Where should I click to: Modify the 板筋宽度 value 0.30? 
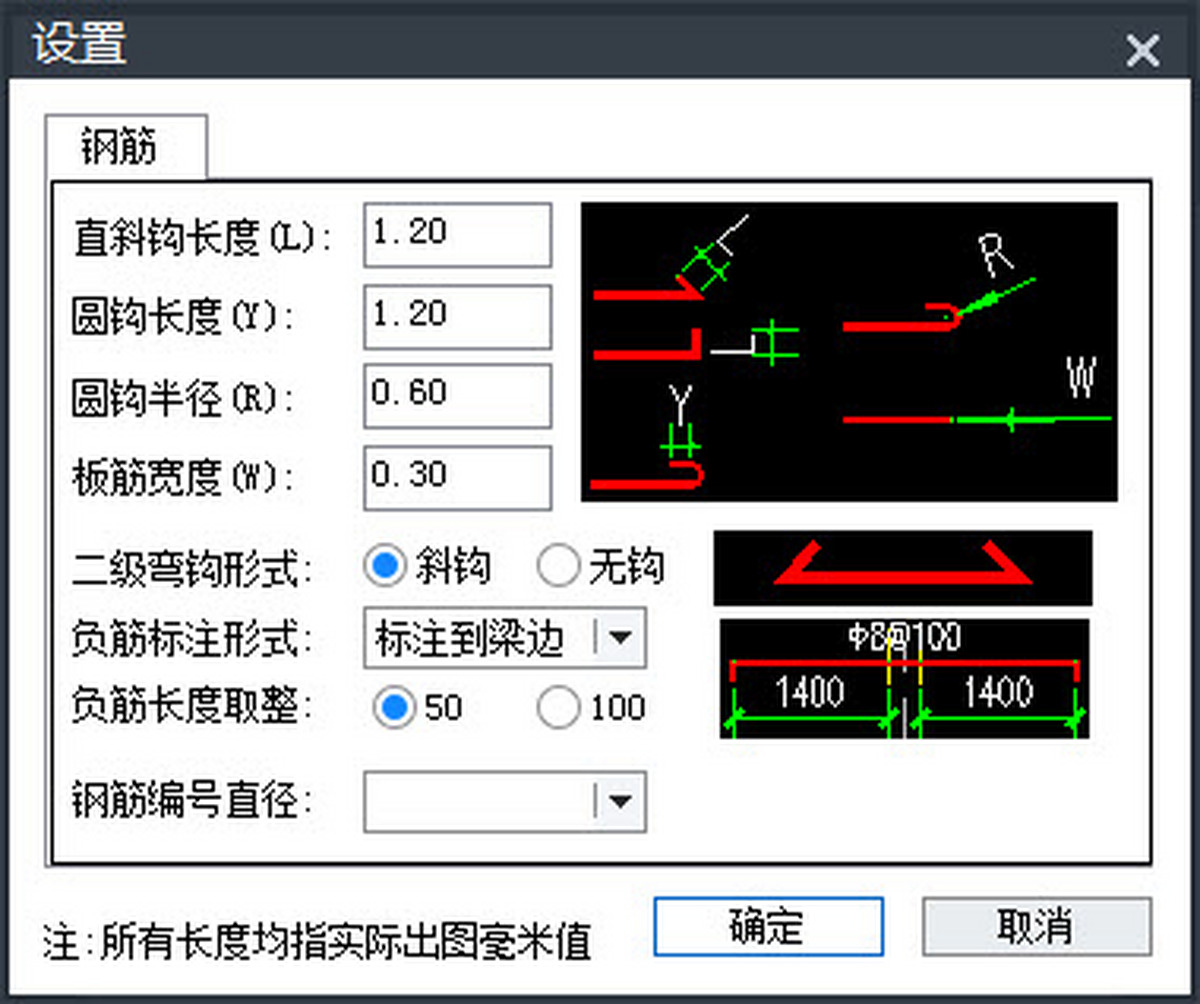coord(456,476)
